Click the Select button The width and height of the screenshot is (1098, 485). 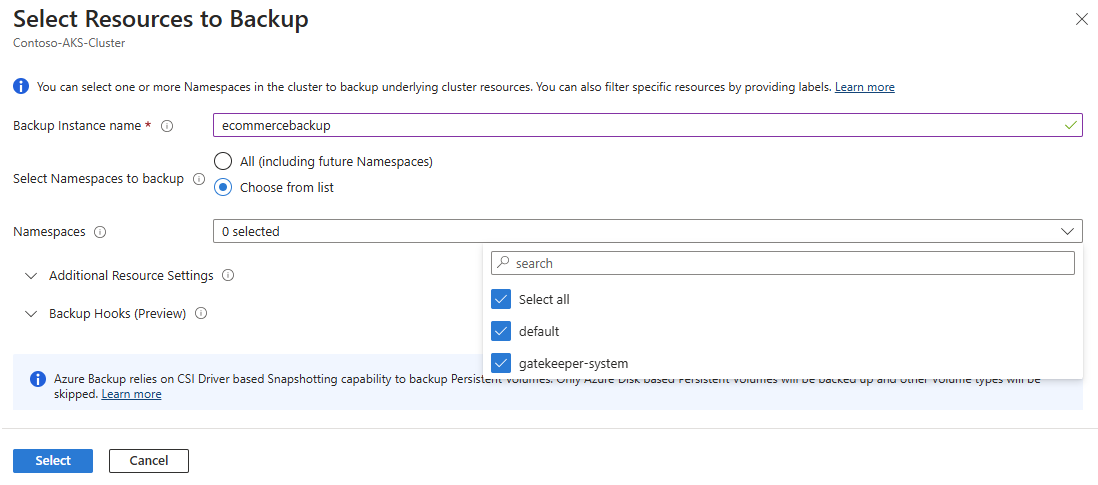point(53,461)
